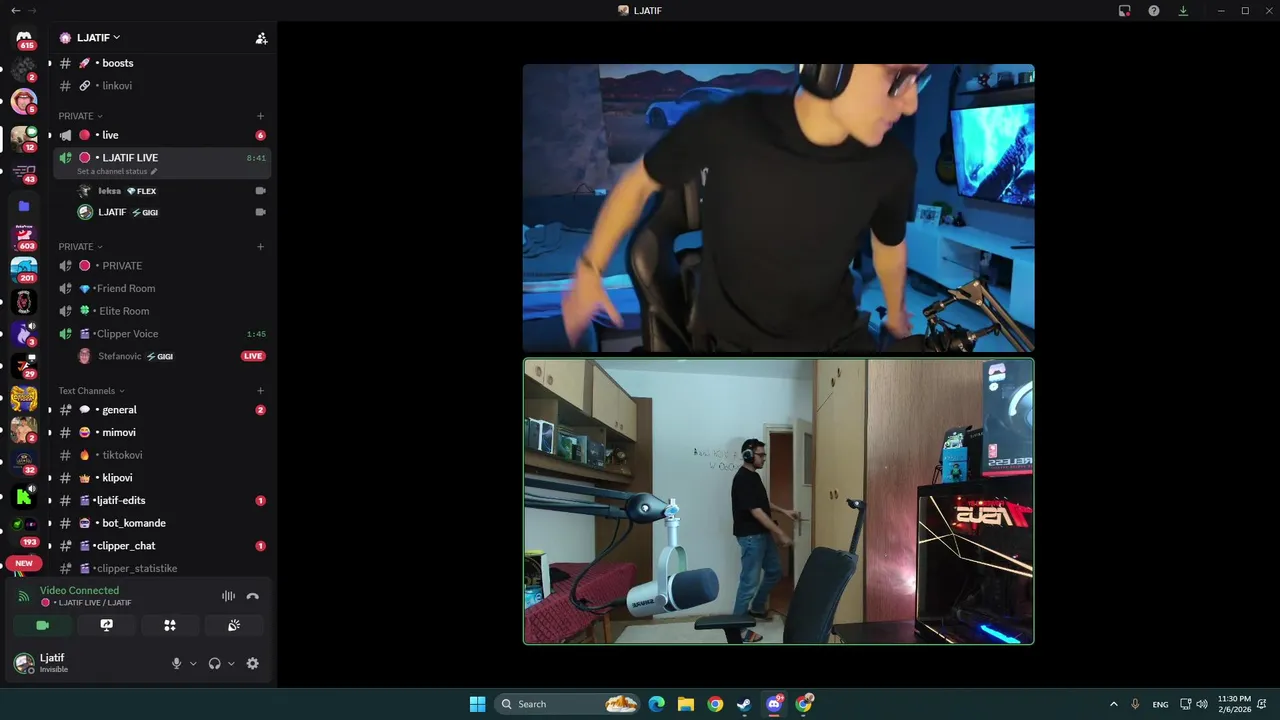Join the Friend Room voice channel
The height and width of the screenshot is (720, 1280).
pyautogui.click(x=162, y=288)
